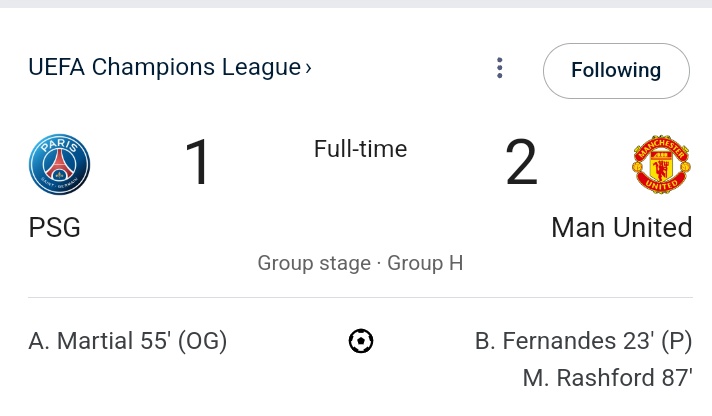The image size is (712, 416).
Task: Click the gray strip above the card
Action: (x=356, y=4)
